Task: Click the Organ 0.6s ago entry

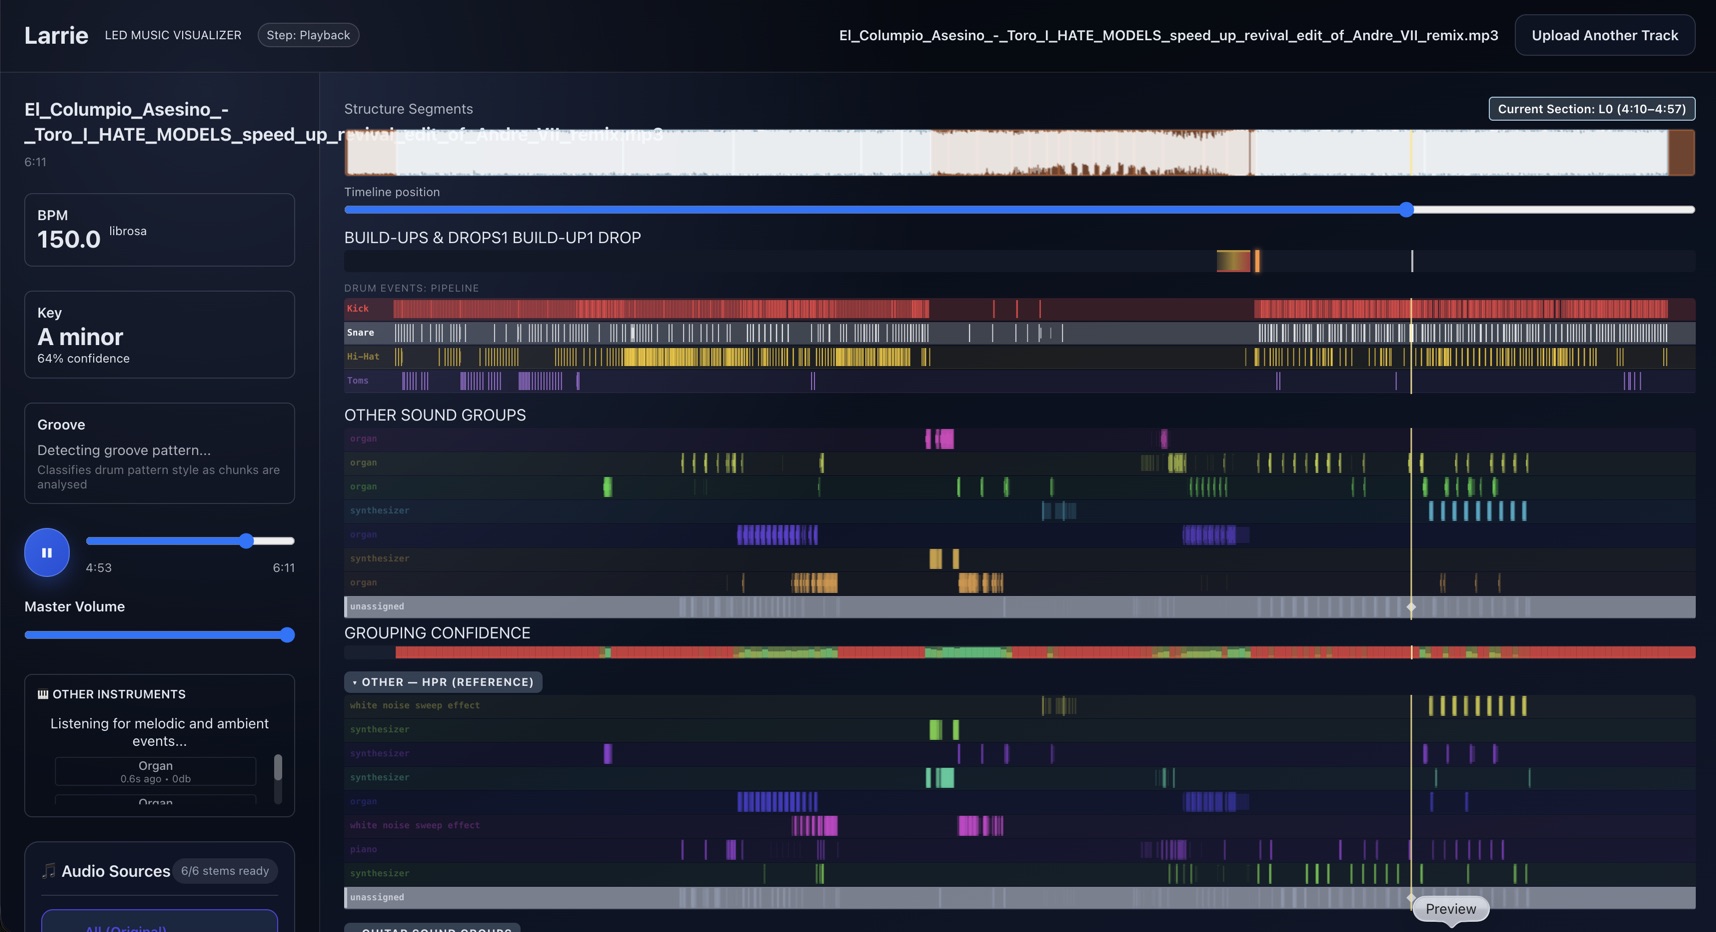Action: pos(155,771)
